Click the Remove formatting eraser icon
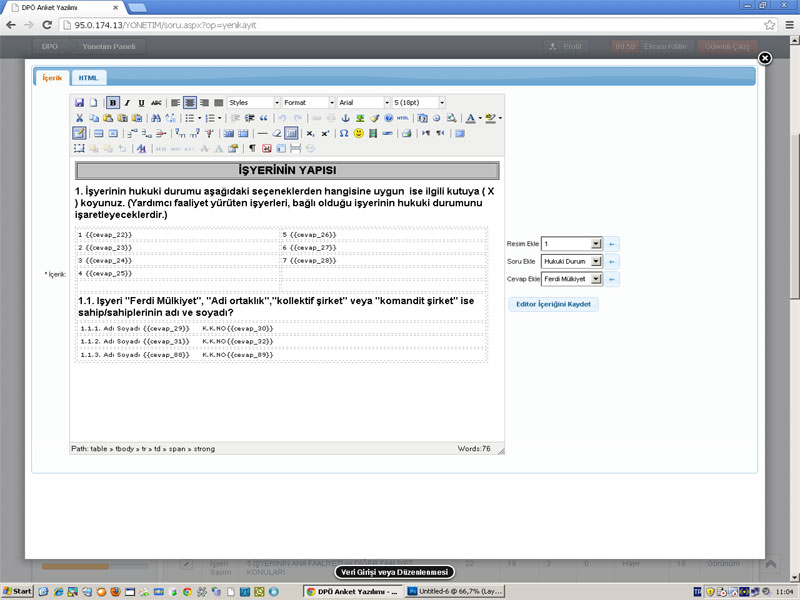Screen dimensions: 800x600 click(x=277, y=133)
